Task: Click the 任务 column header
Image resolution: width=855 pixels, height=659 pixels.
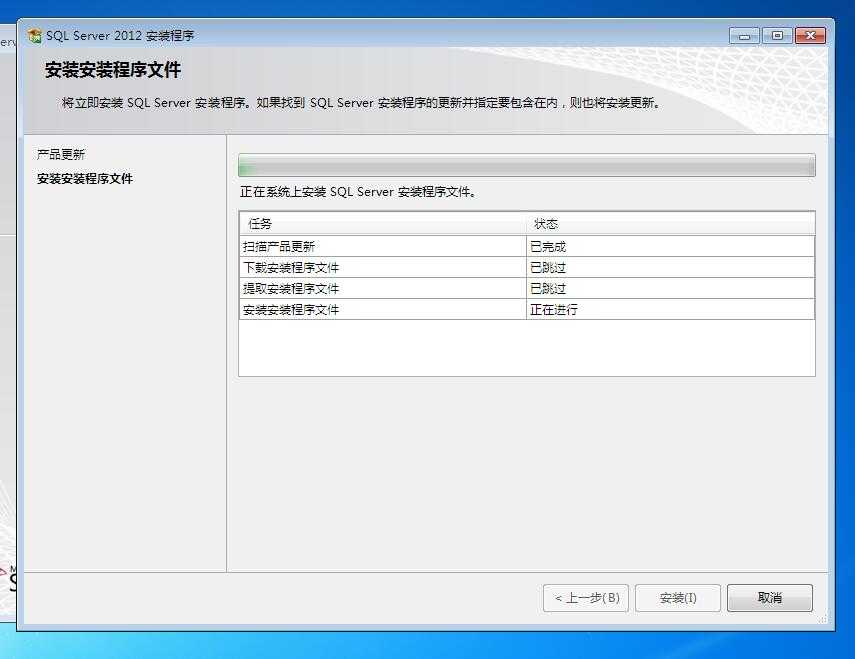Action: tap(383, 223)
